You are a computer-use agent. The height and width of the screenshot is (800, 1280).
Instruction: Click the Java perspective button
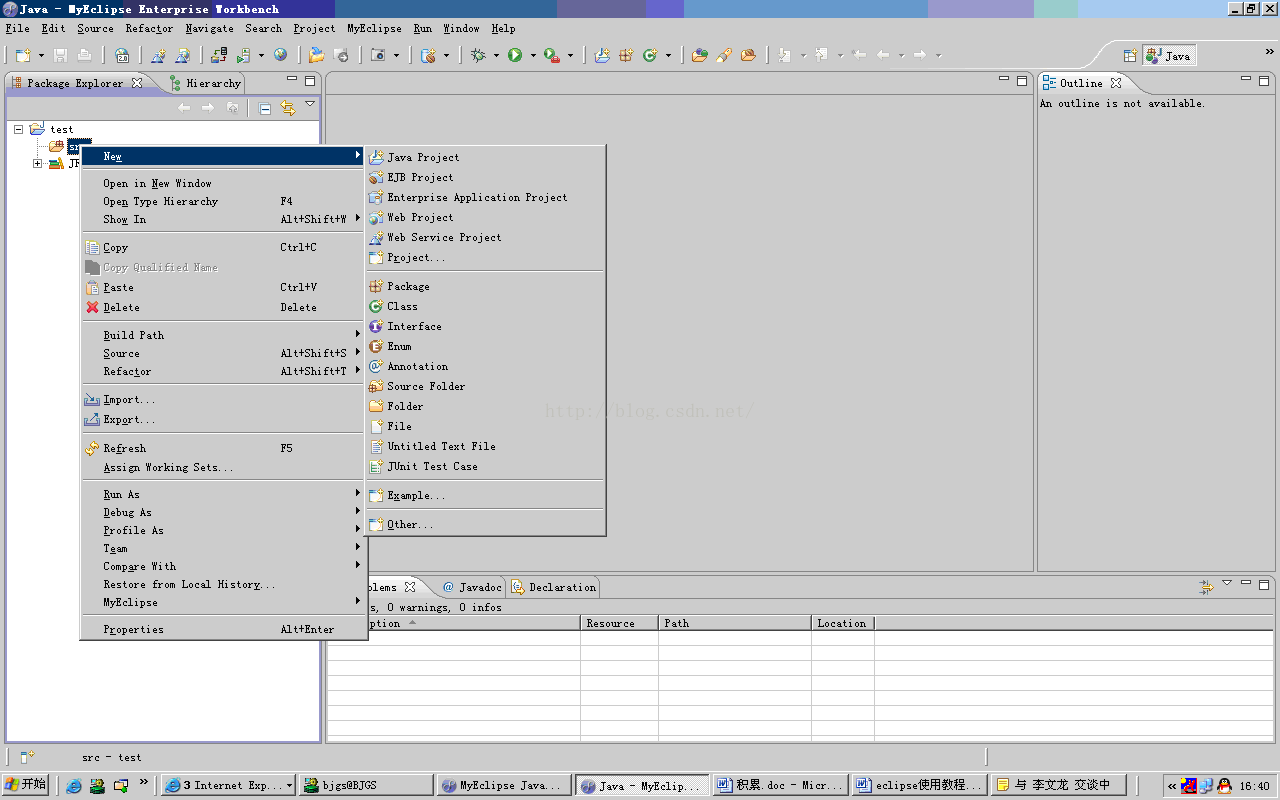tap(1169, 56)
